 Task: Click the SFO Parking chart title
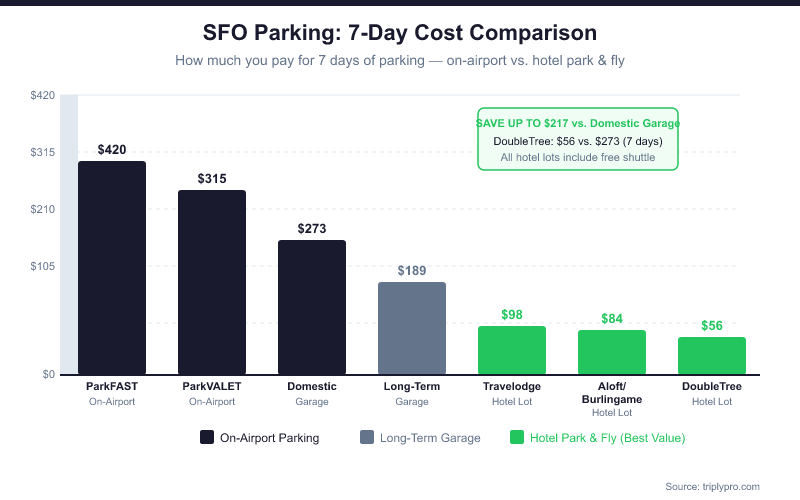pos(400,34)
